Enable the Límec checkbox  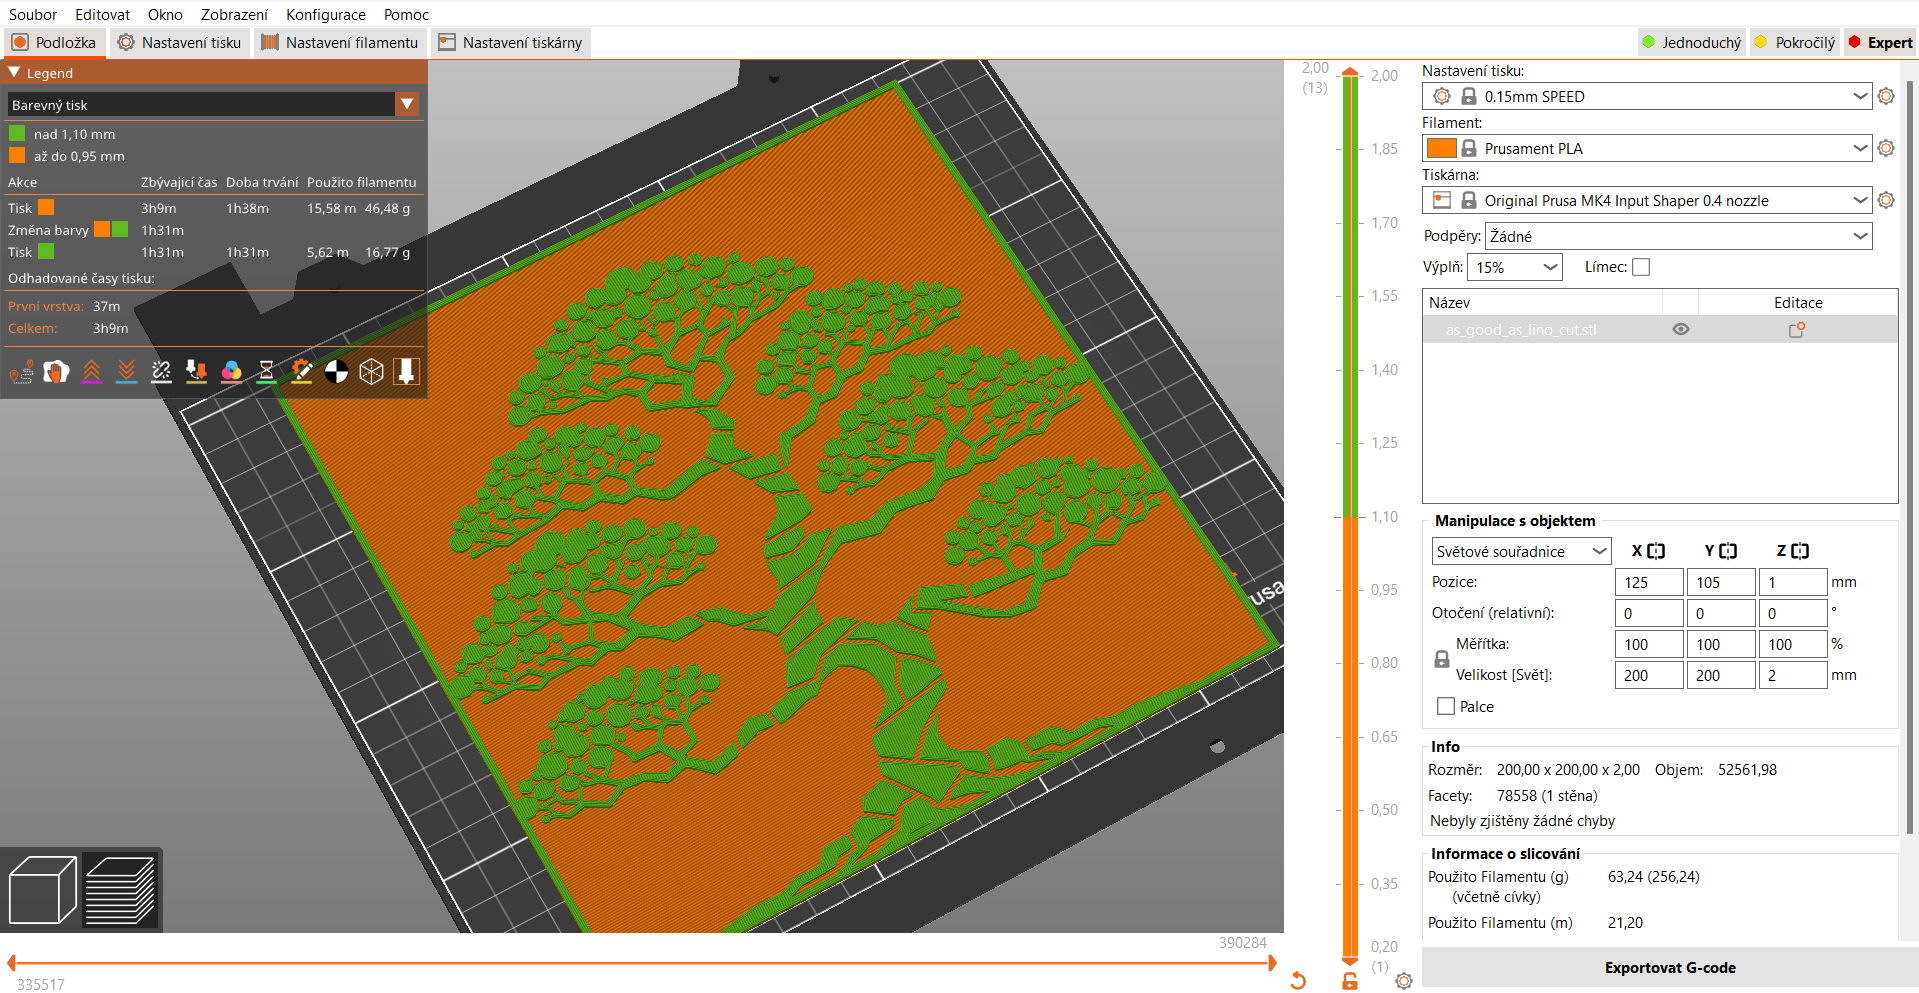(1641, 266)
